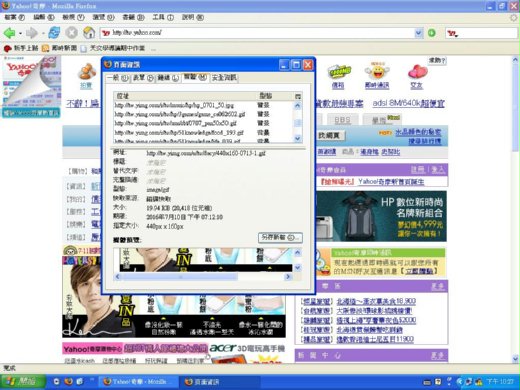Screen dimensions: 520x390
Task: Switch to the Yahoo Mozilla Firefox taskbar button
Action: [138, 382]
